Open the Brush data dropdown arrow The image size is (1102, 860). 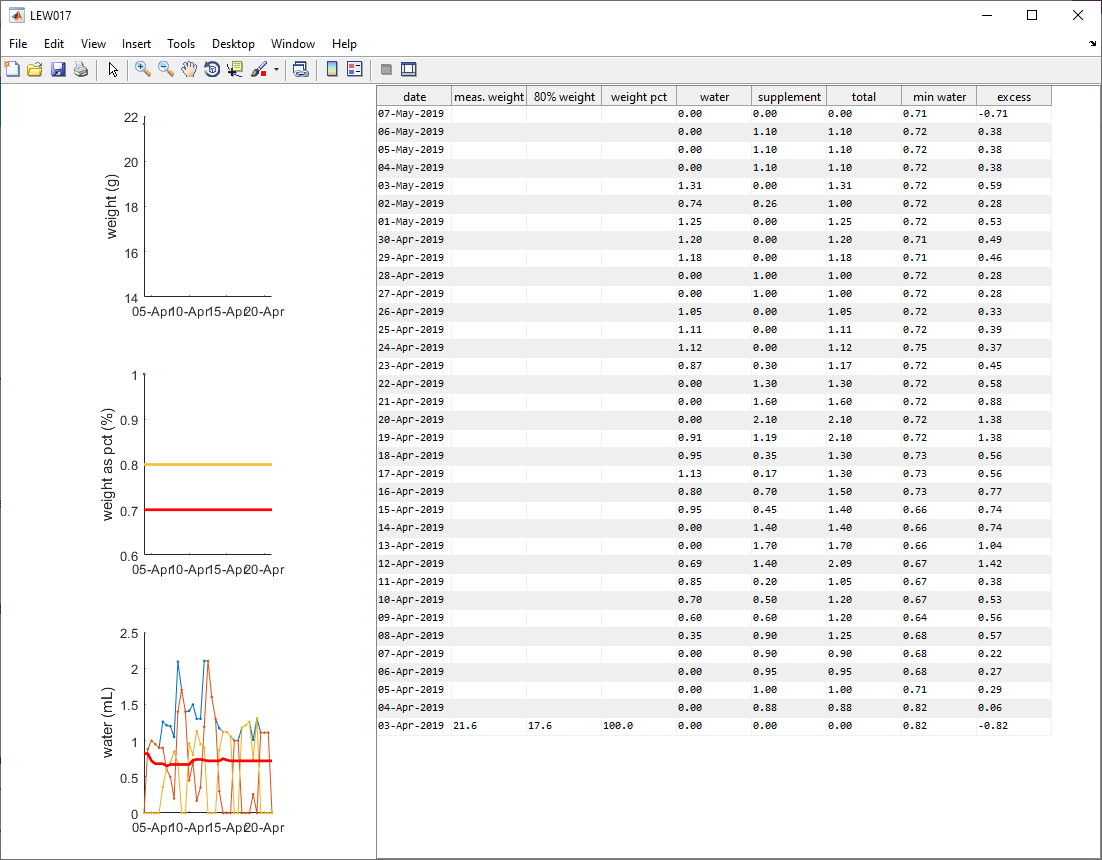click(x=277, y=69)
